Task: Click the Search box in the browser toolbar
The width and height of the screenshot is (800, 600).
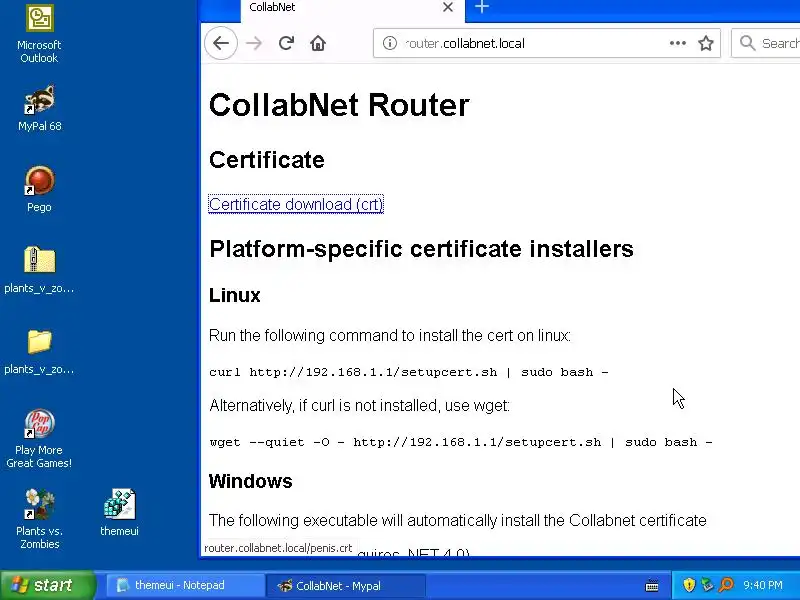Action: [x=766, y=43]
